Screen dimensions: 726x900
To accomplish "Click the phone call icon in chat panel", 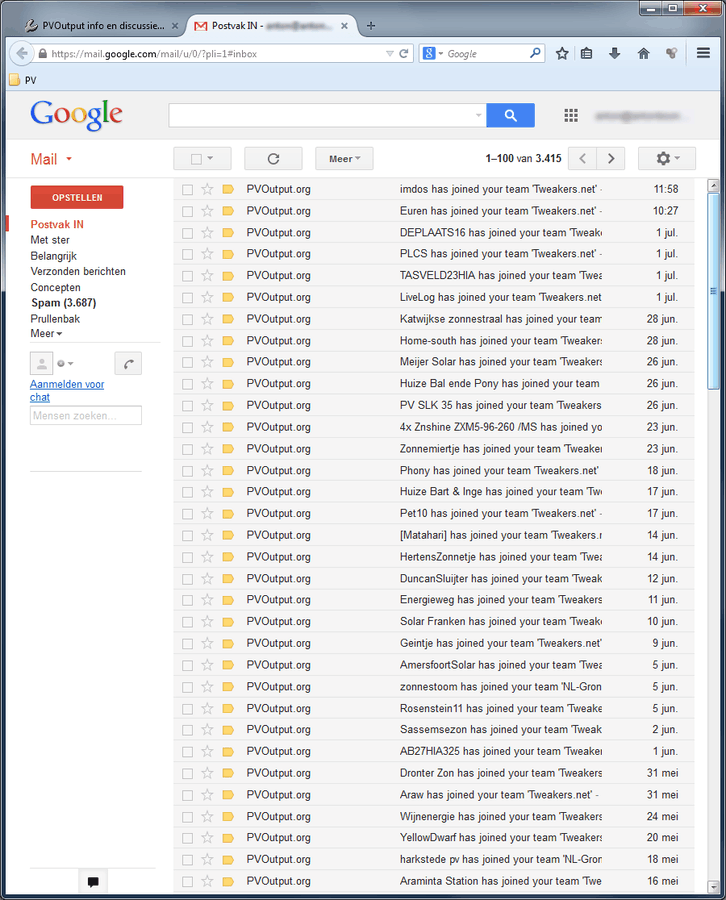I will tap(129, 363).
